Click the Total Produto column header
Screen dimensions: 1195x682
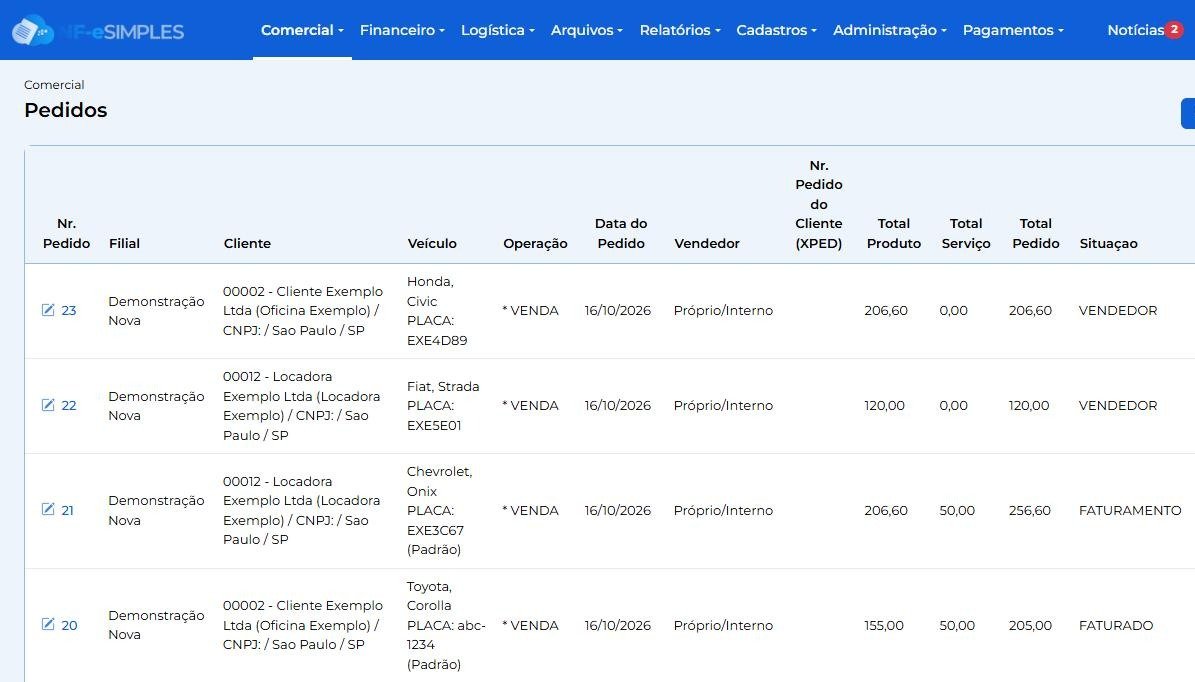[x=893, y=233]
